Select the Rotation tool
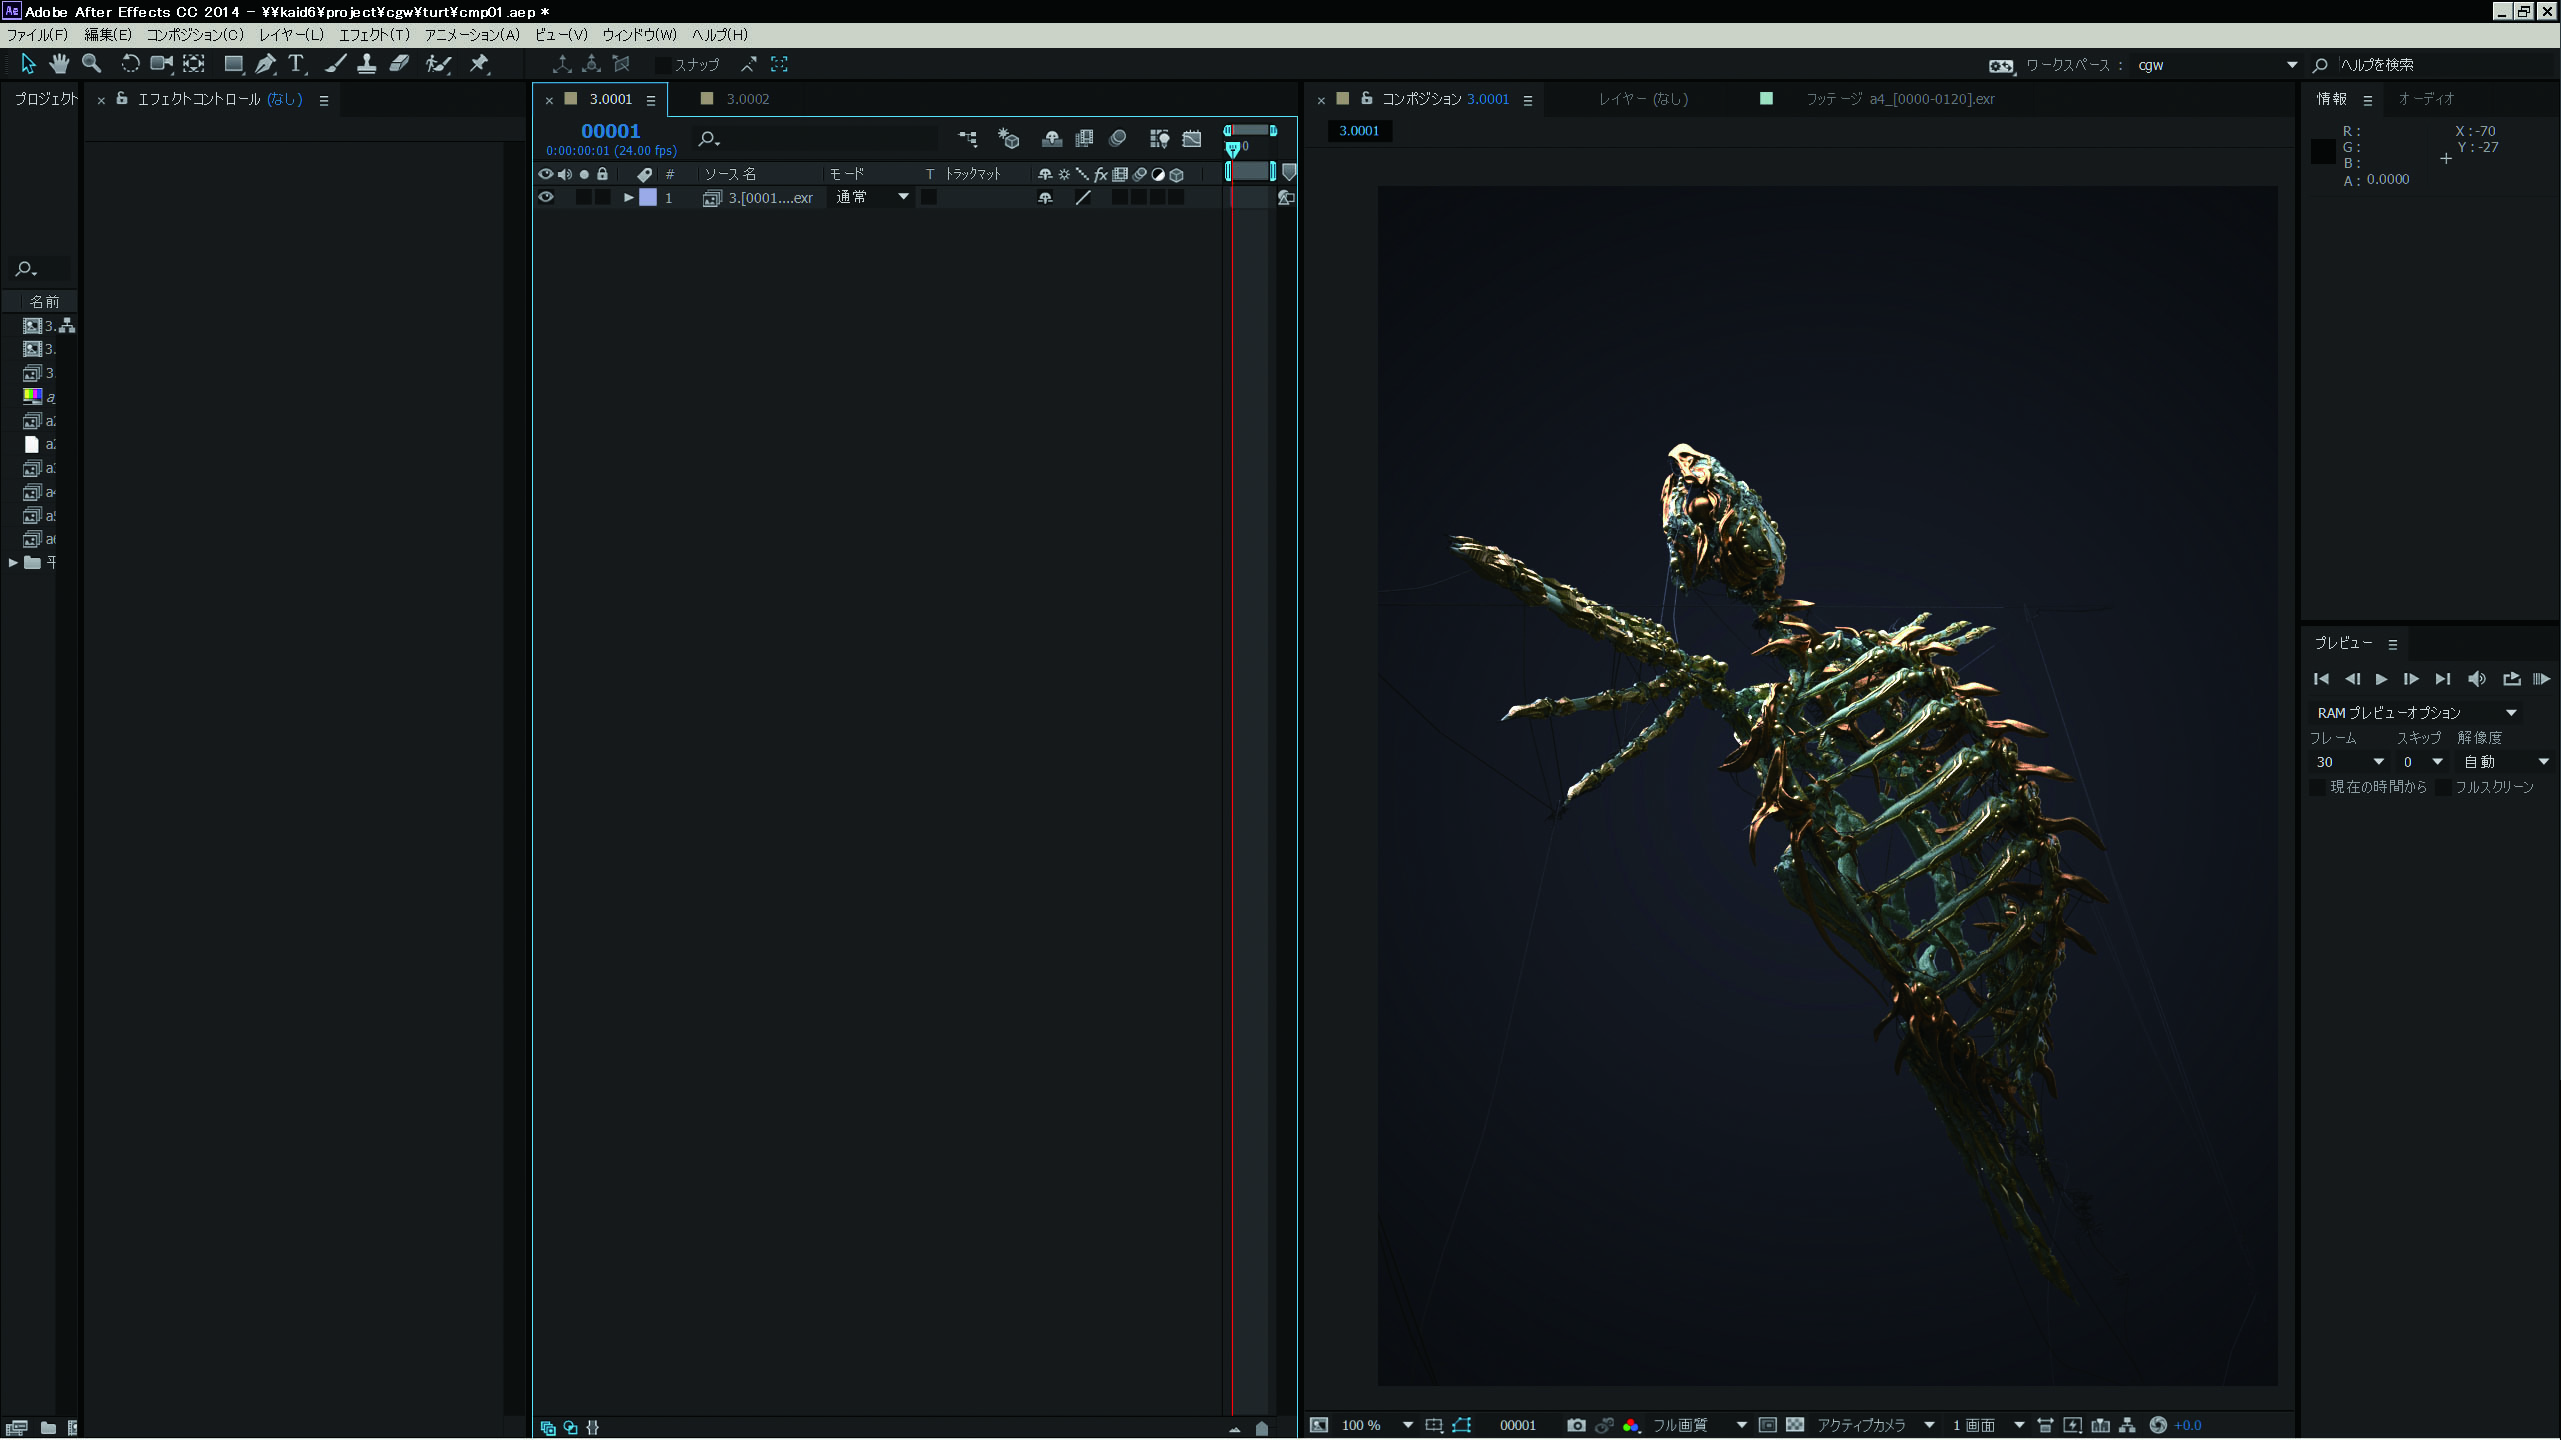The height and width of the screenshot is (1440, 2561). coord(130,64)
